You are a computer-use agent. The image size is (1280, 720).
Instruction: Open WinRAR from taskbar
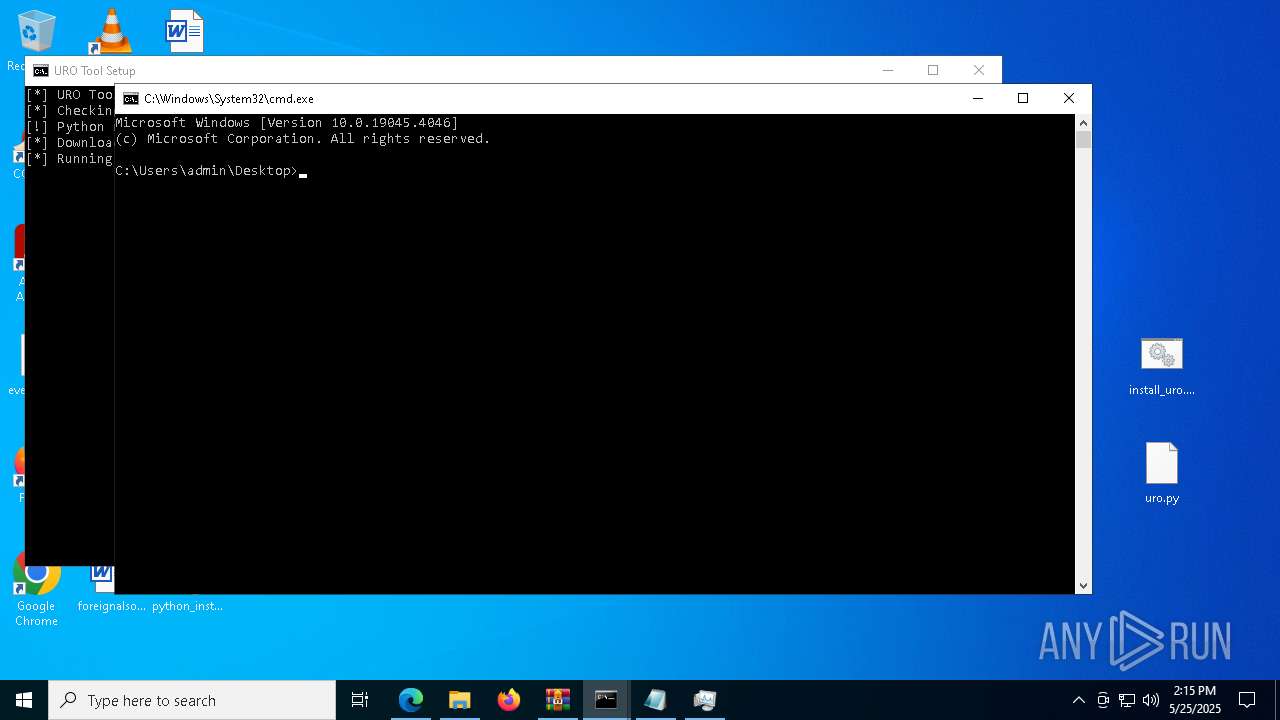[558, 700]
